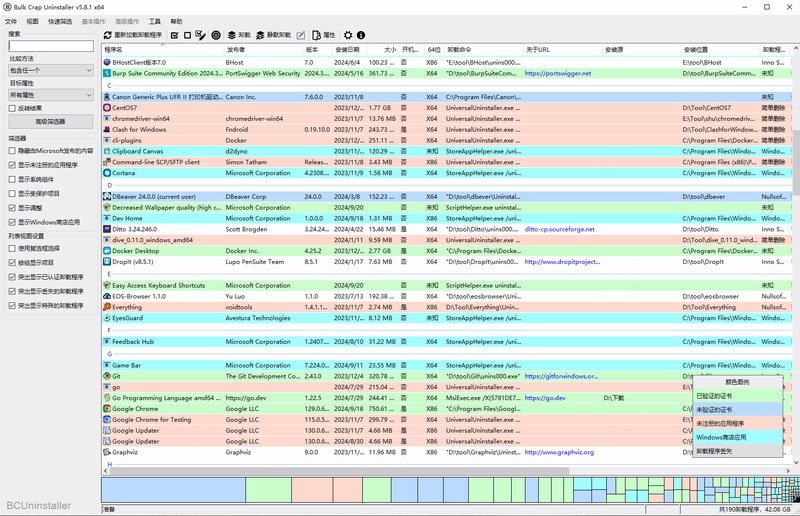The height and width of the screenshot is (516, 800).
Task: Click the Quiet Uninstall (静默卸载) toolbar button
Action: point(273,35)
